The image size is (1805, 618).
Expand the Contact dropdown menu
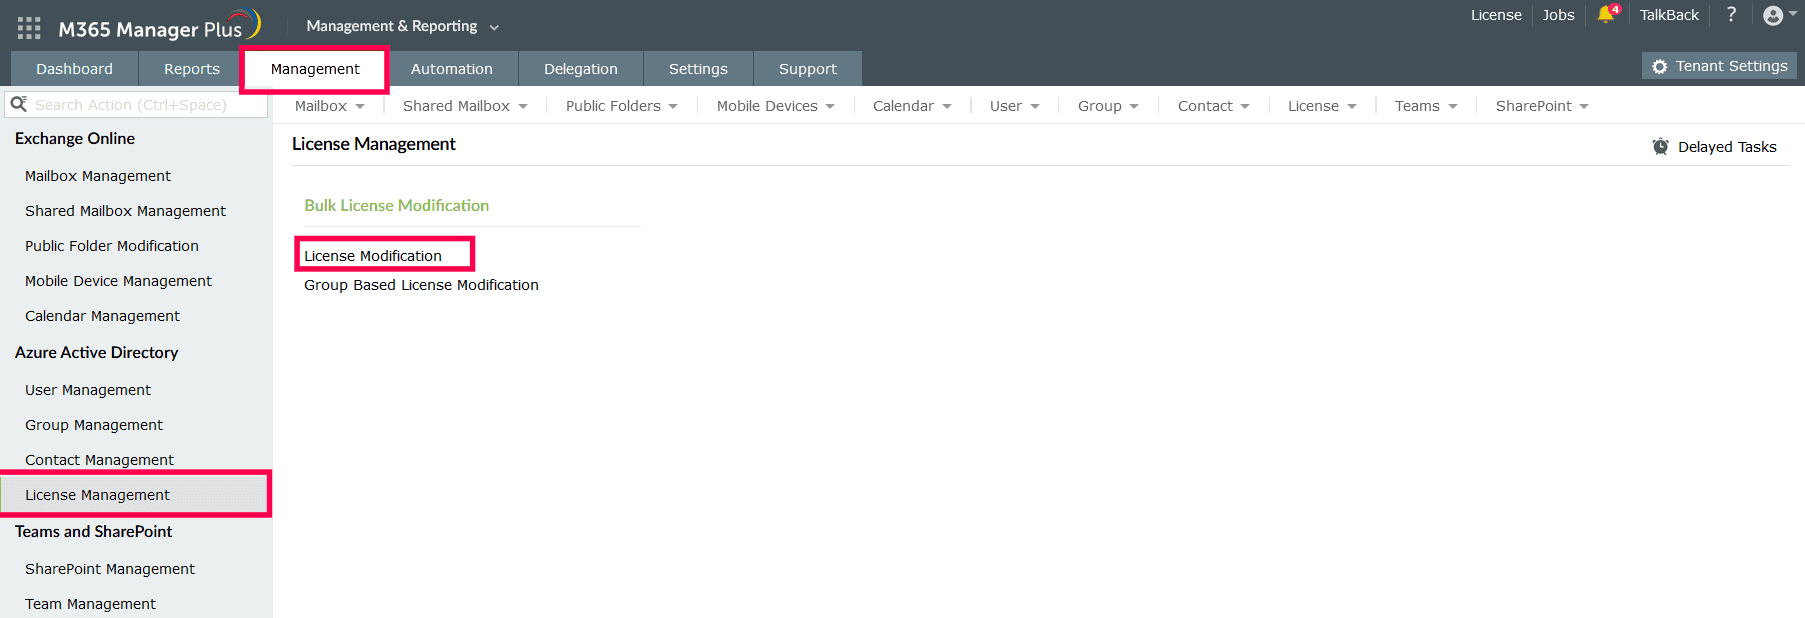1213,105
